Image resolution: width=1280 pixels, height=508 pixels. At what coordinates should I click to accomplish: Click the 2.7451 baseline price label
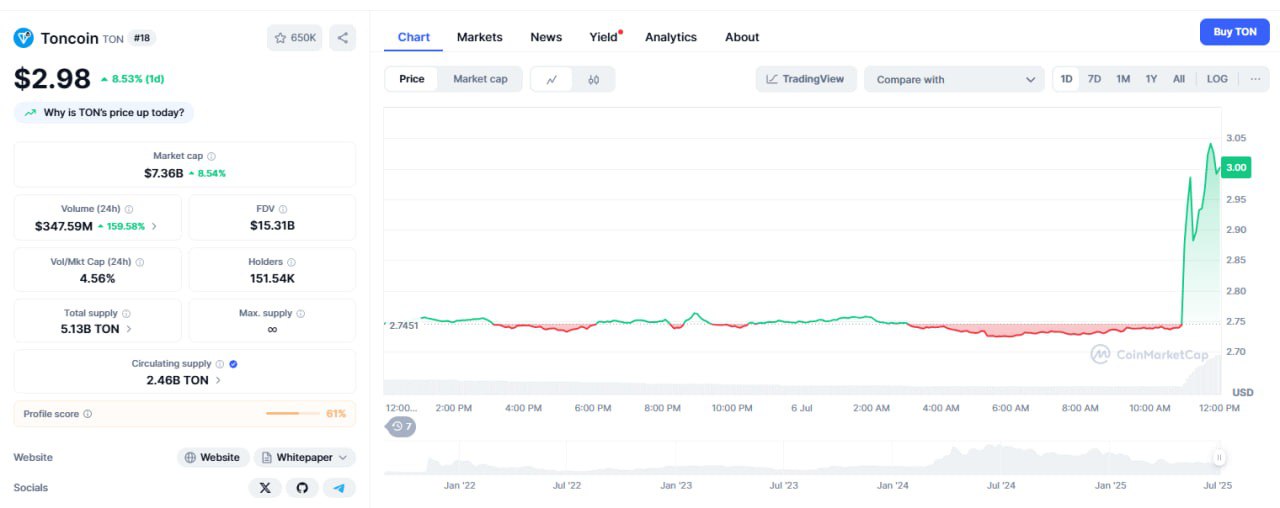point(402,325)
